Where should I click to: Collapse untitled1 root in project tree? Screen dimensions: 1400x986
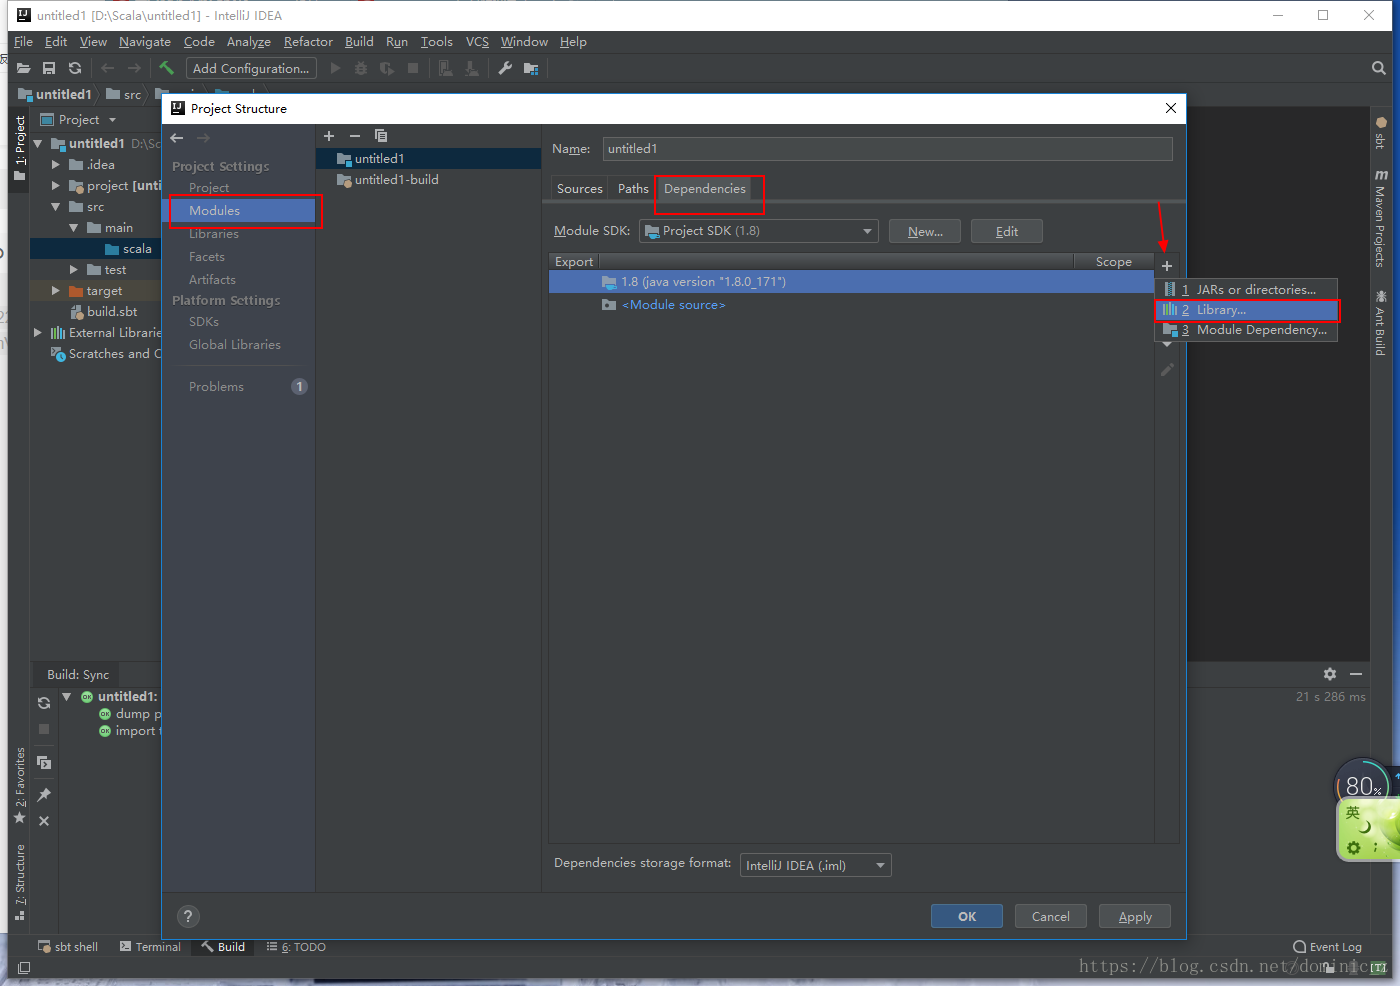pos(38,144)
